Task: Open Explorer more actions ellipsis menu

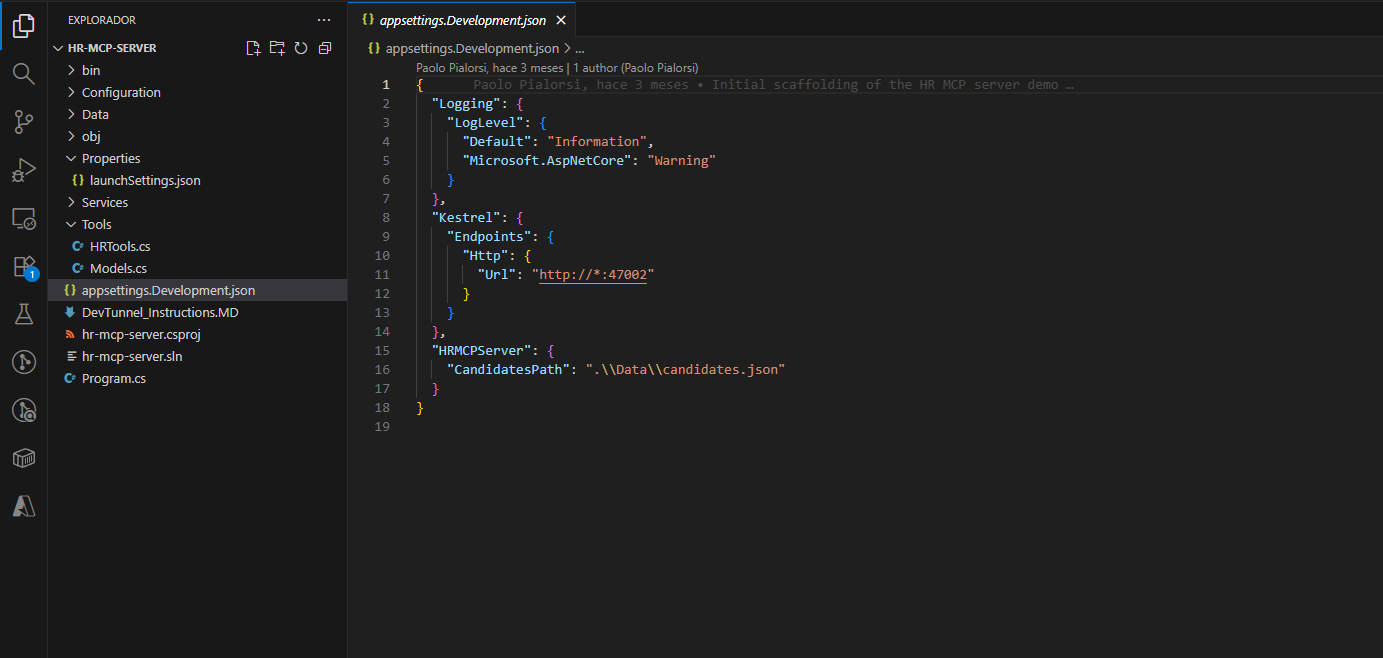Action: tap(323, 20)
